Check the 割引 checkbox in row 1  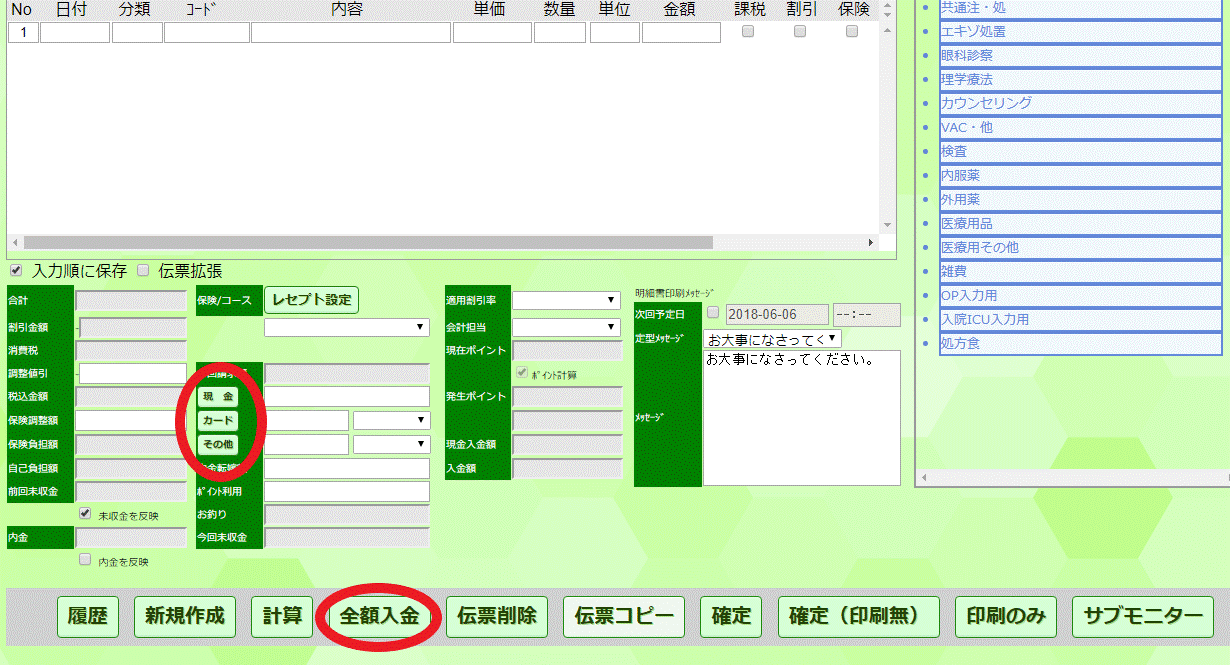click(800, 32)
